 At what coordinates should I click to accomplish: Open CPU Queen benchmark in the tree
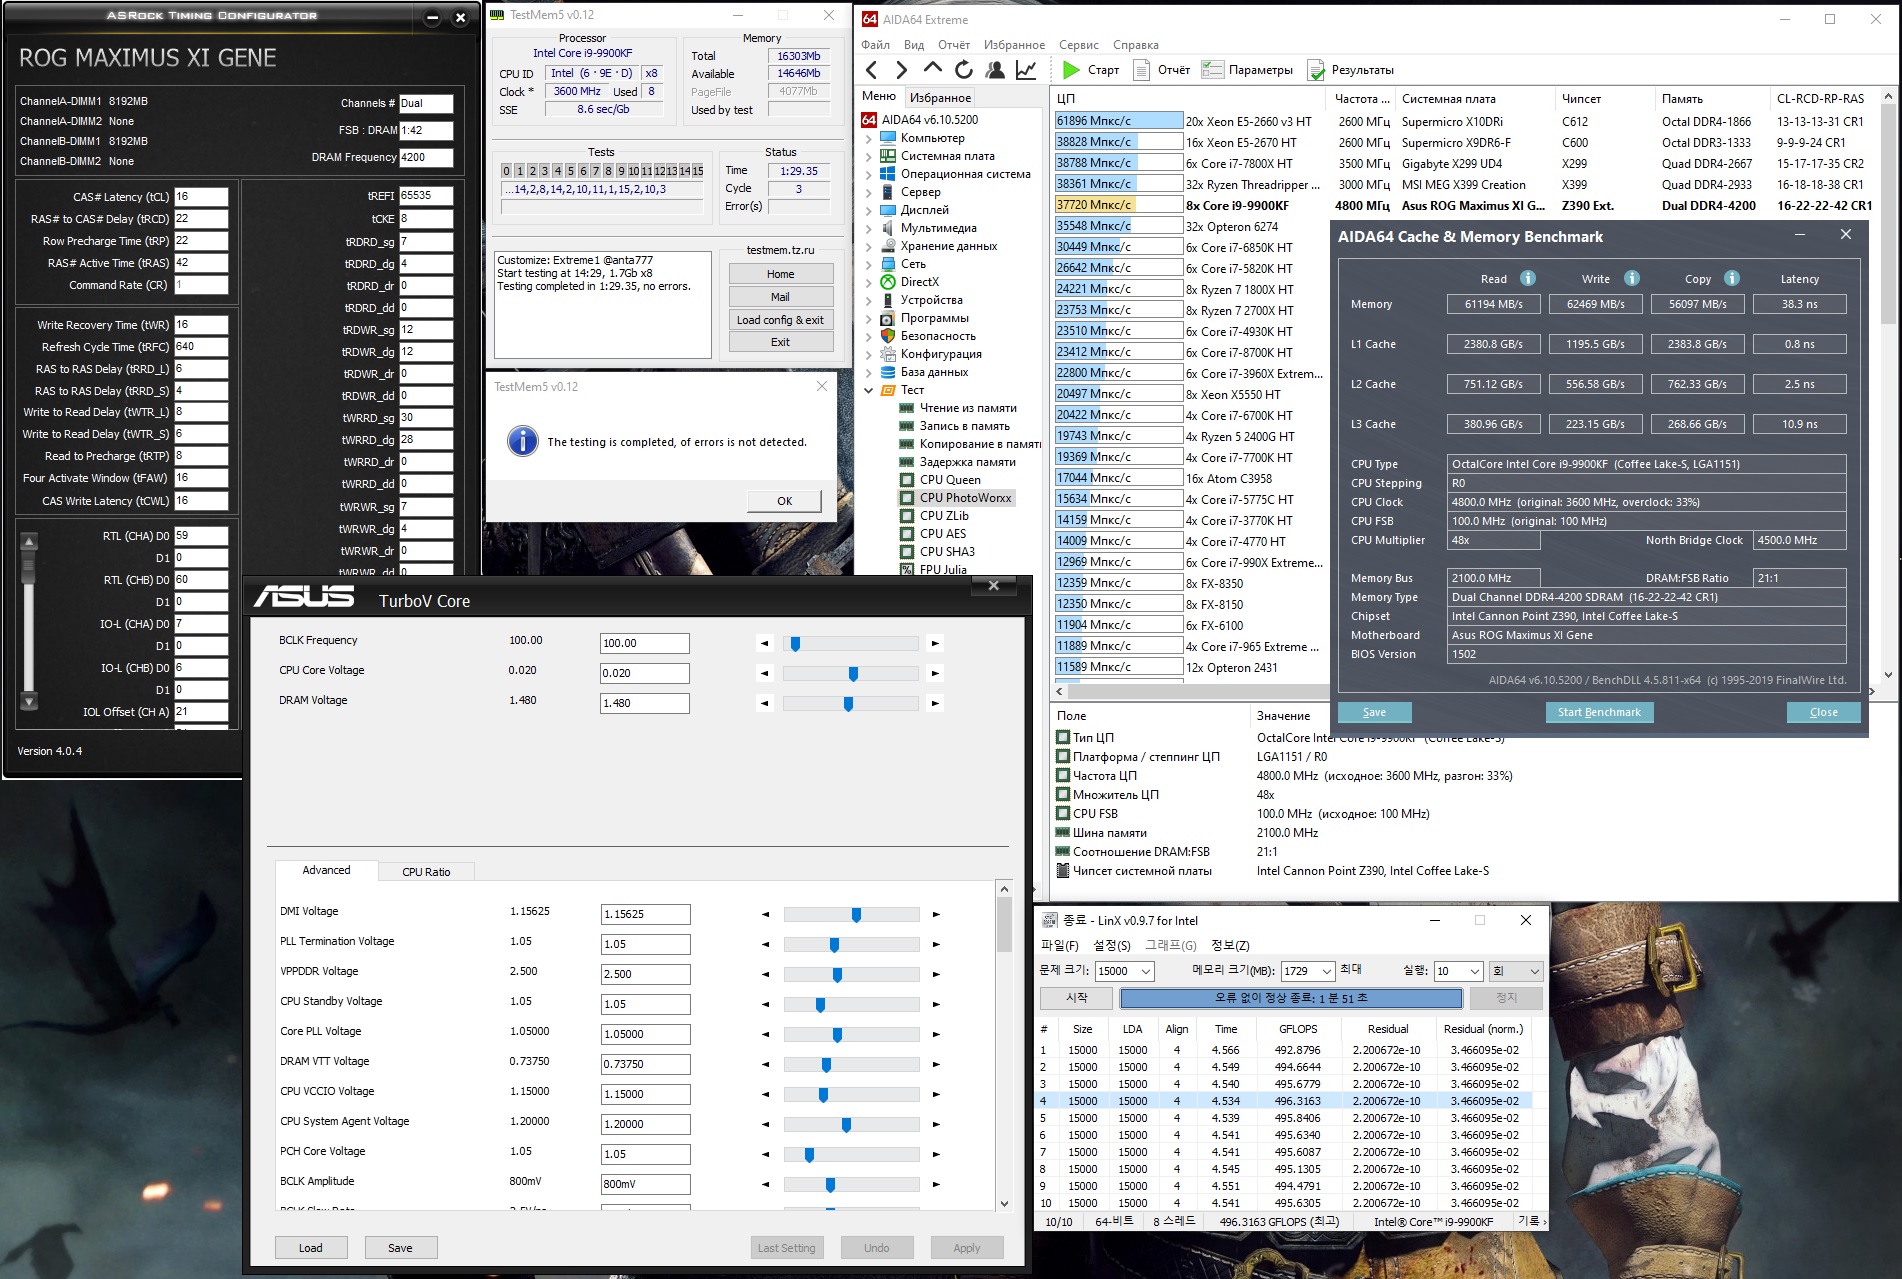(x=949, y=480)
